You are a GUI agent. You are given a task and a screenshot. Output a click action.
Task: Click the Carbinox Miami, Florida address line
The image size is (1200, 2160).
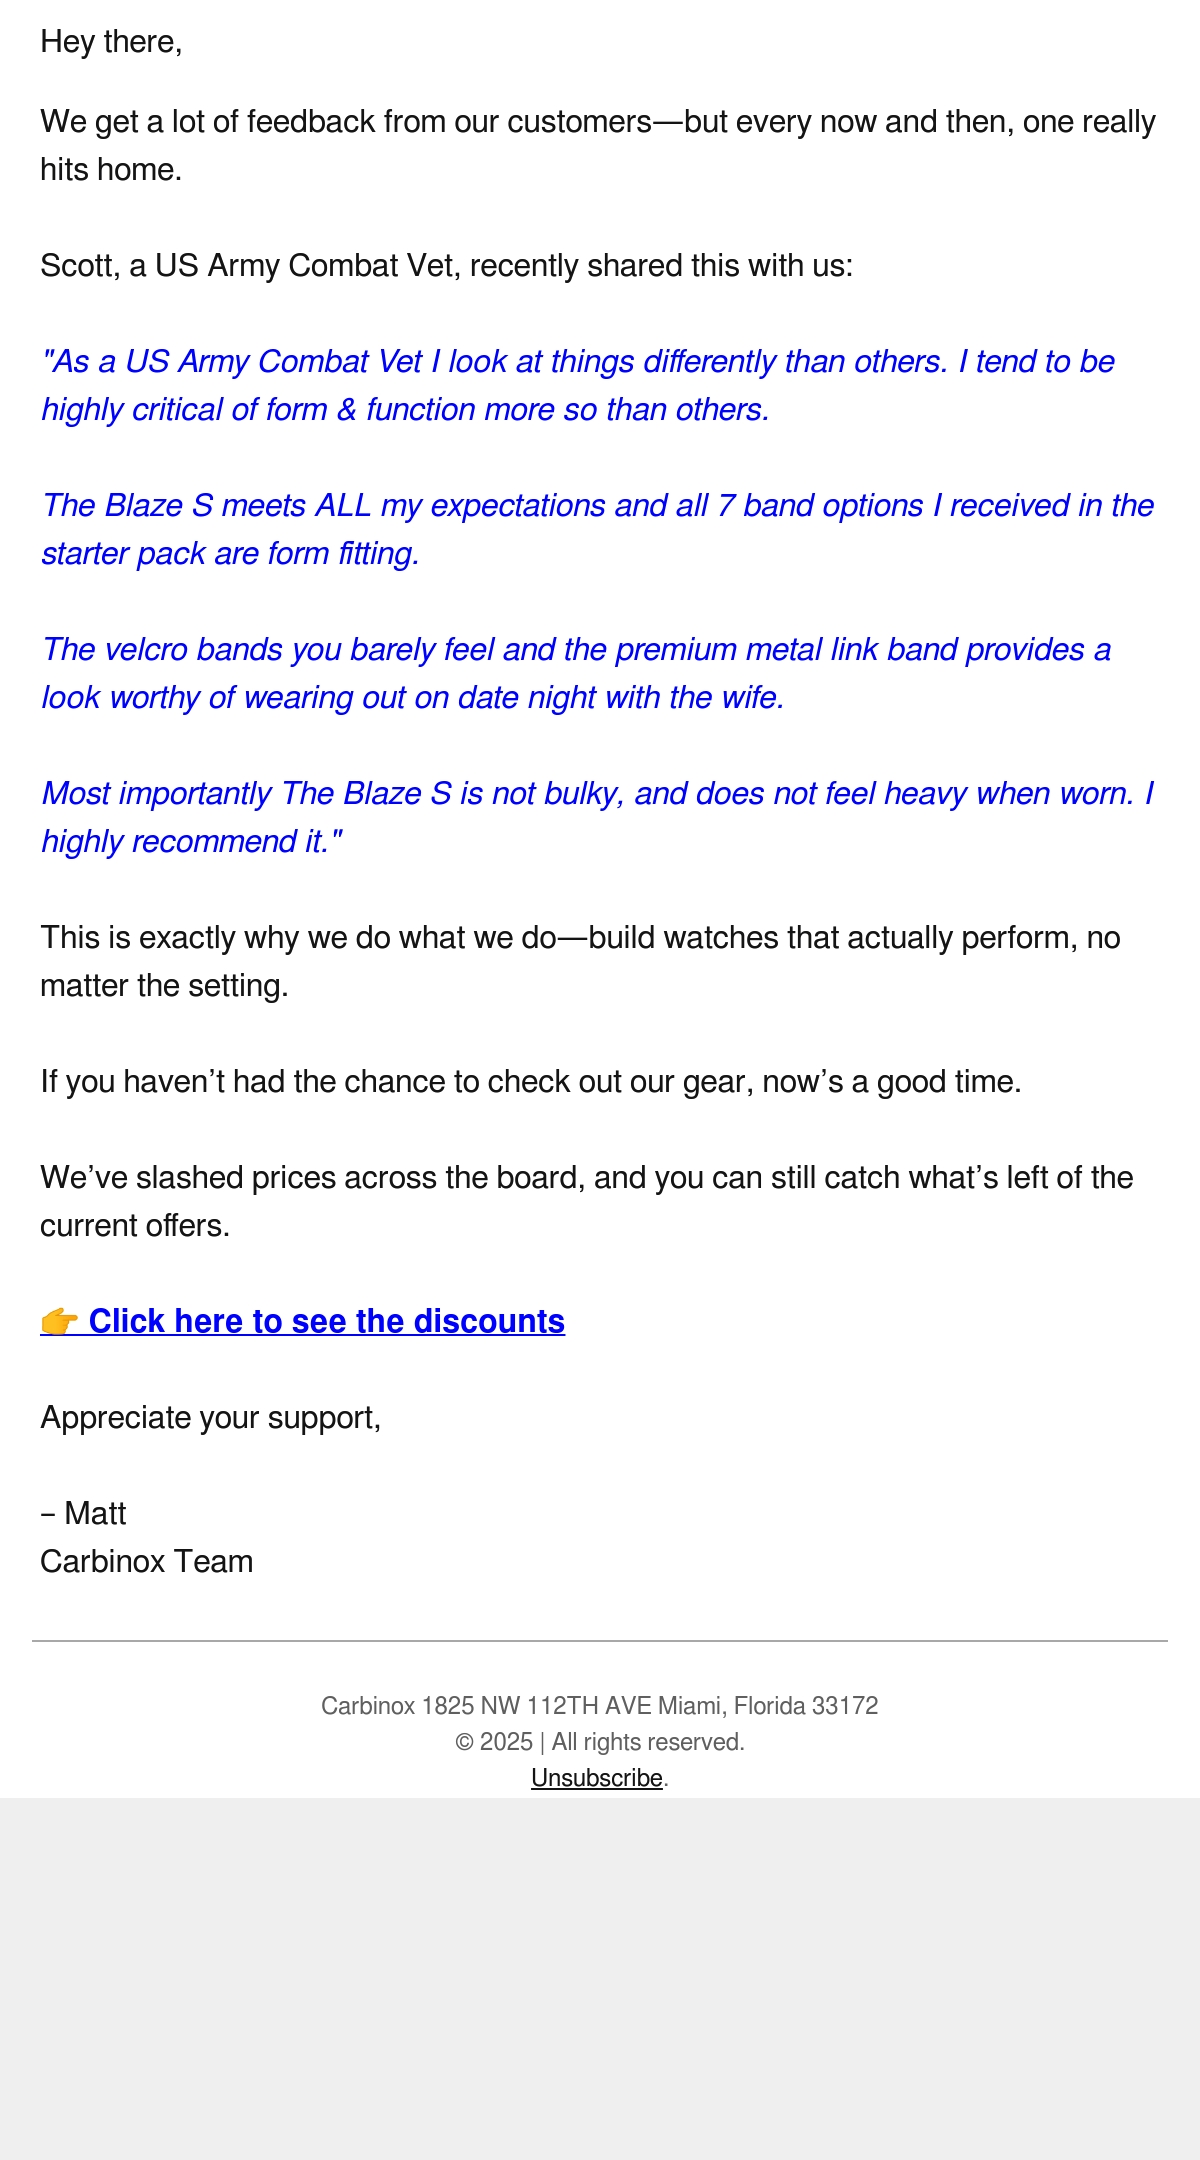(x=600, y=1705)
